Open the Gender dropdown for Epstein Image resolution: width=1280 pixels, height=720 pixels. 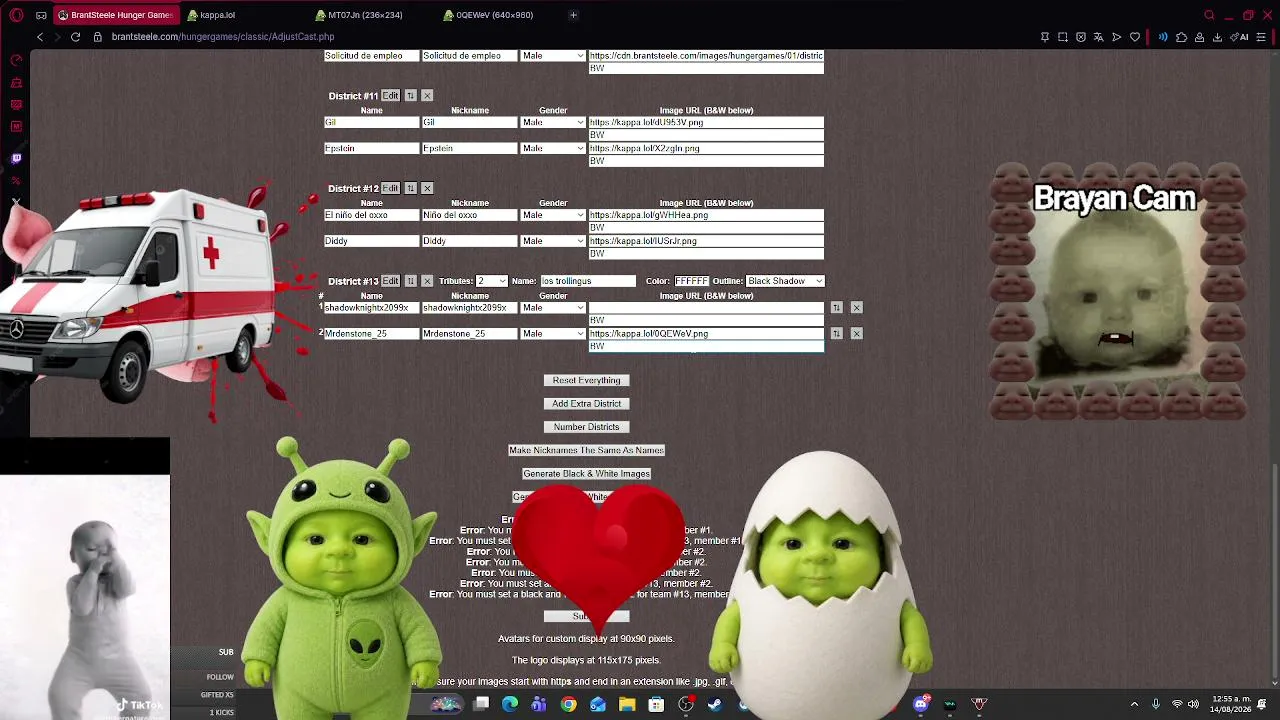point(553,148)
